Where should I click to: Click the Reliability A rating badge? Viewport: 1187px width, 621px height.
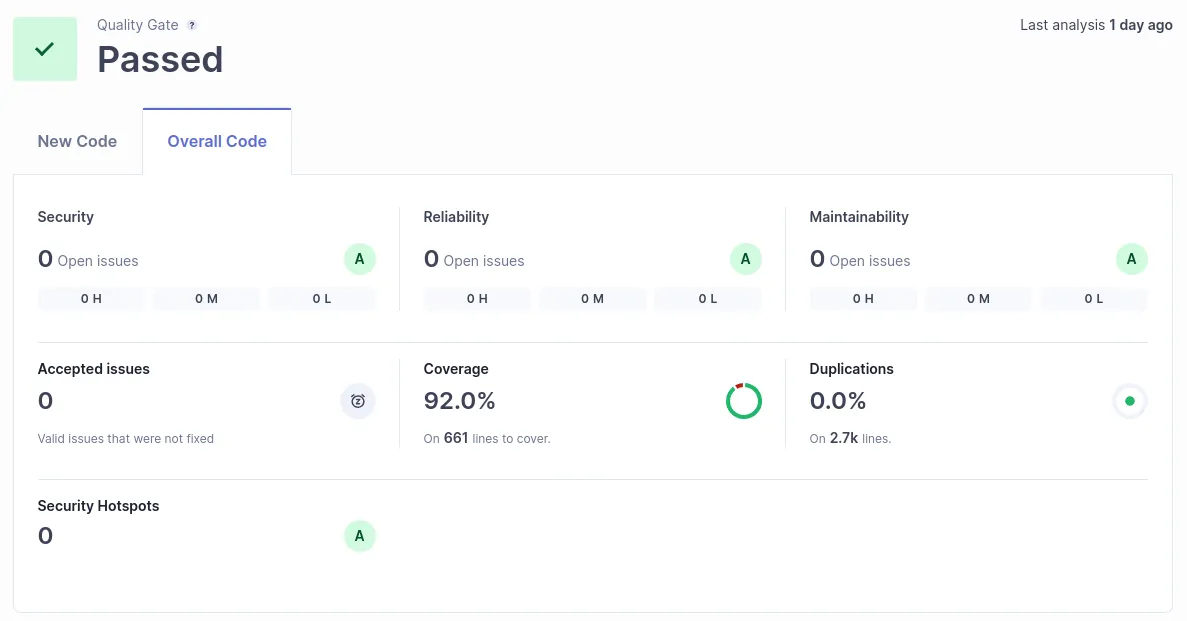(x=746, y=259)
